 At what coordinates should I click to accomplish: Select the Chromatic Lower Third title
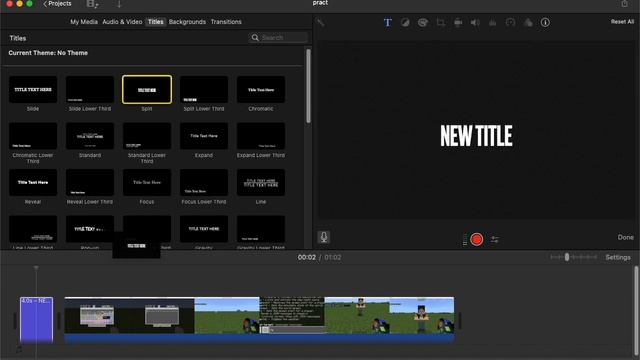(33, 136)
